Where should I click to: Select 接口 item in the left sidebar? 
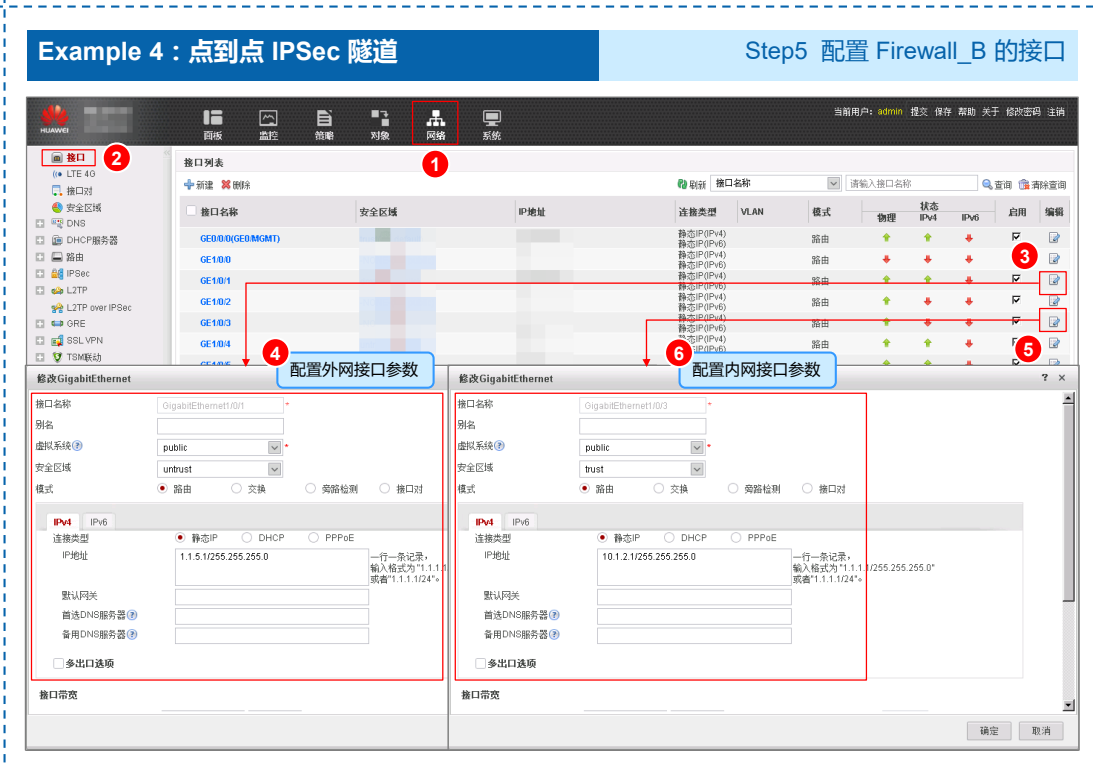[x=75, y=157]
